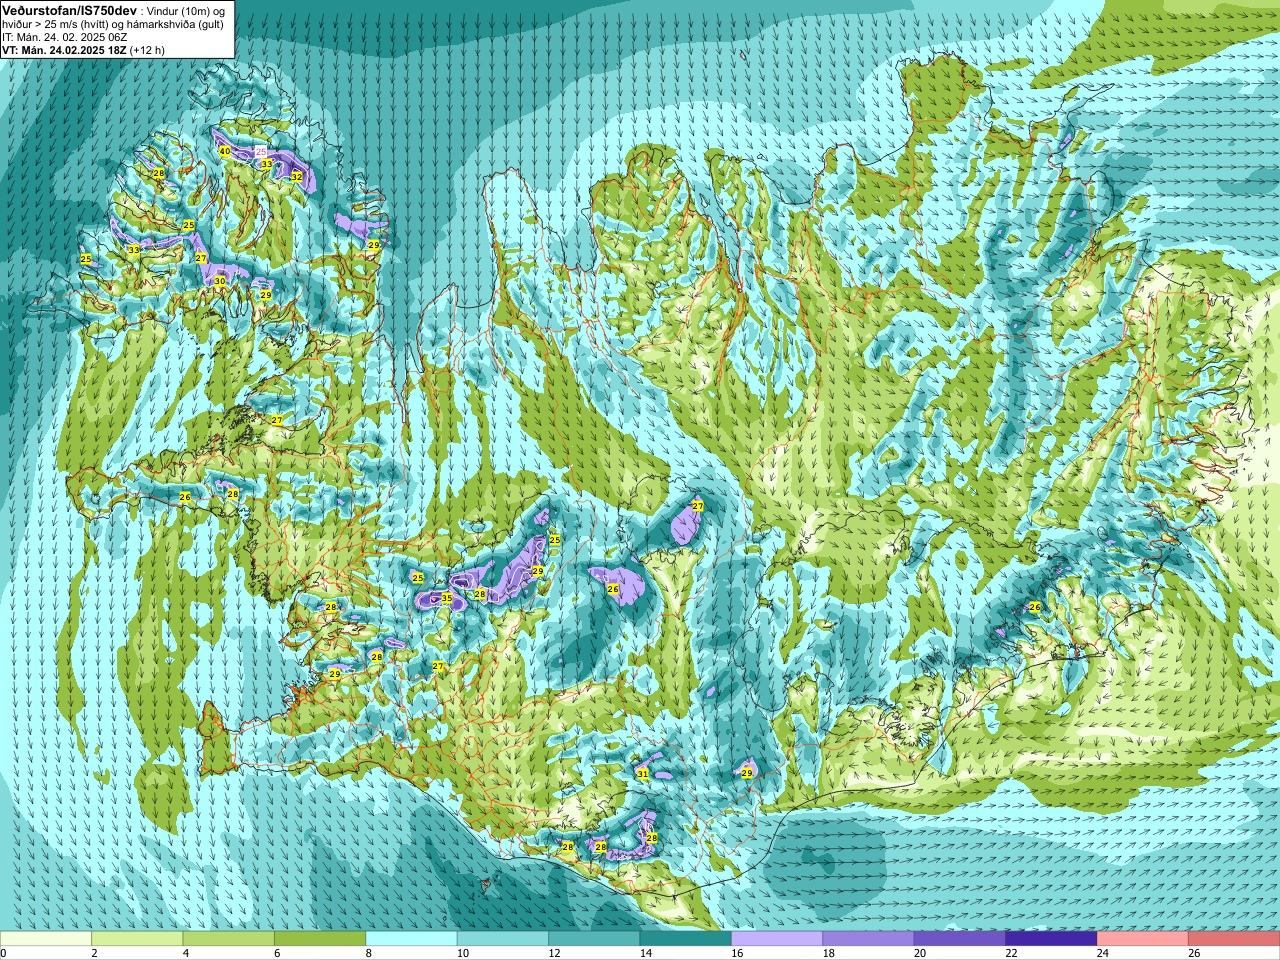Click the 'IT: Mán. 24. 02. 2025 06Z' line
1280x960 pixels.
(x=64, y=37)
